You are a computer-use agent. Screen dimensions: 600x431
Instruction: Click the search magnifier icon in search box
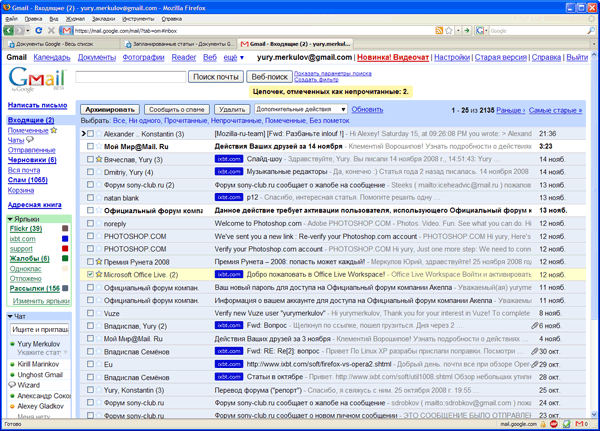pos(591,31)
